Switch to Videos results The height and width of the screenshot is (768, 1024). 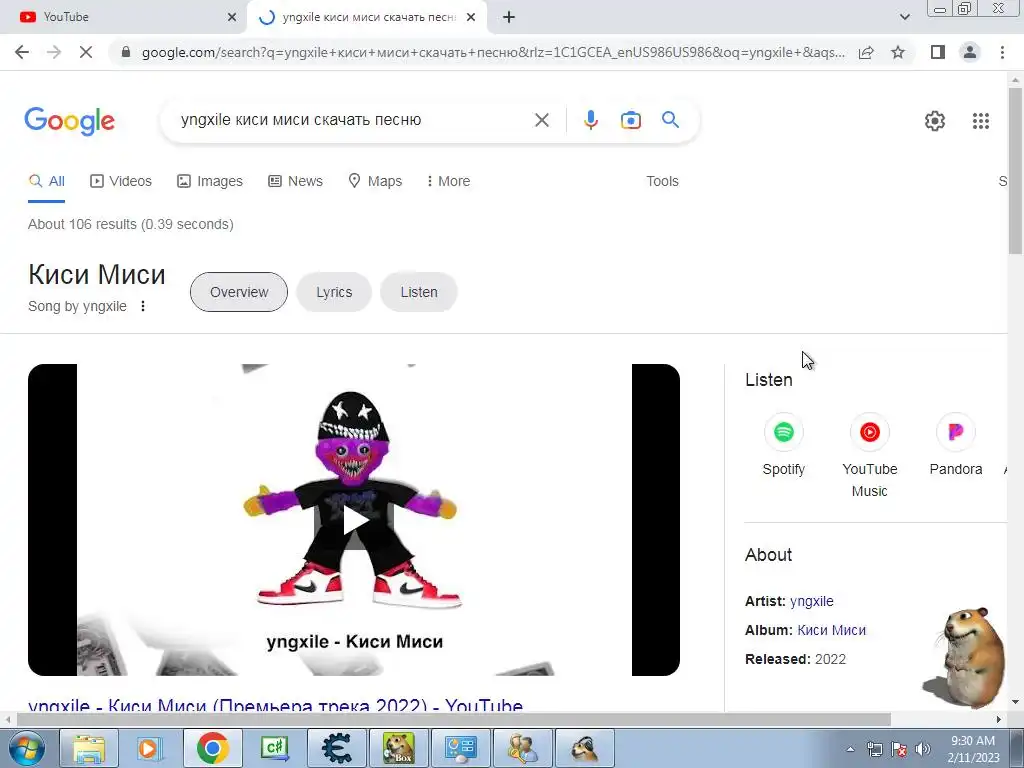[121, 181]
